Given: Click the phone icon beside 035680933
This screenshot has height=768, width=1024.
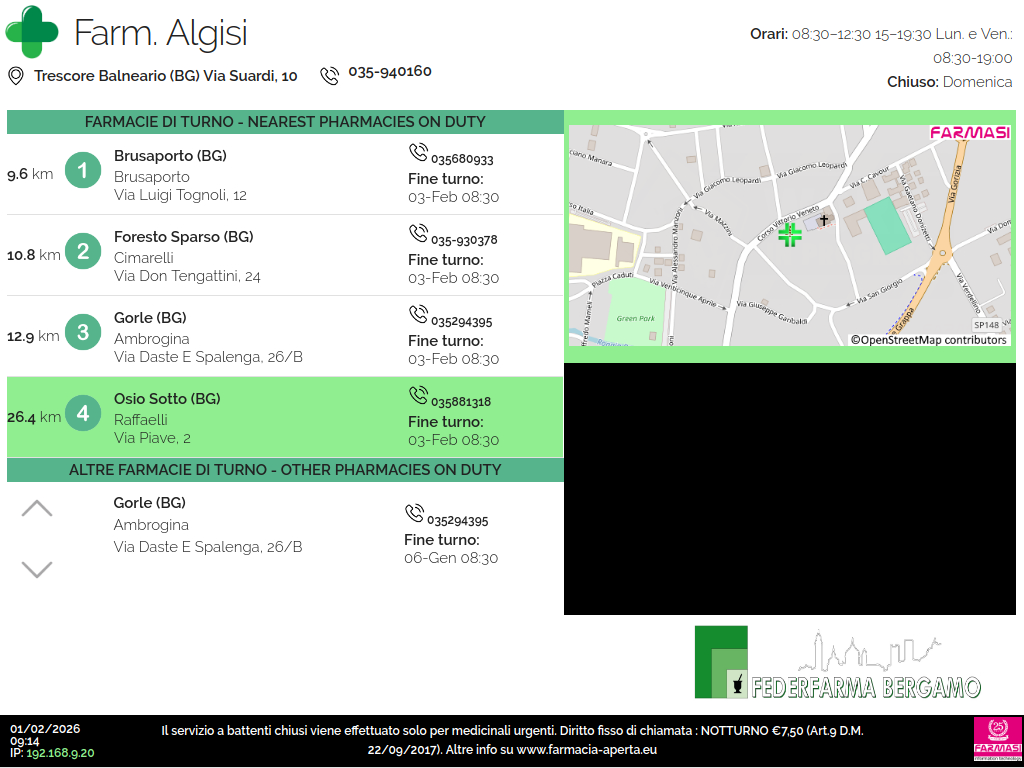Looking at the screenshot, I should click(x=418, y=153).
